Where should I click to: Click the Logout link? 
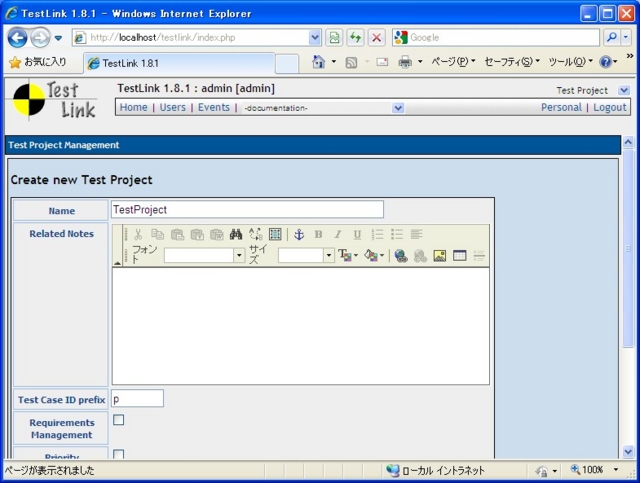(609, 107)
